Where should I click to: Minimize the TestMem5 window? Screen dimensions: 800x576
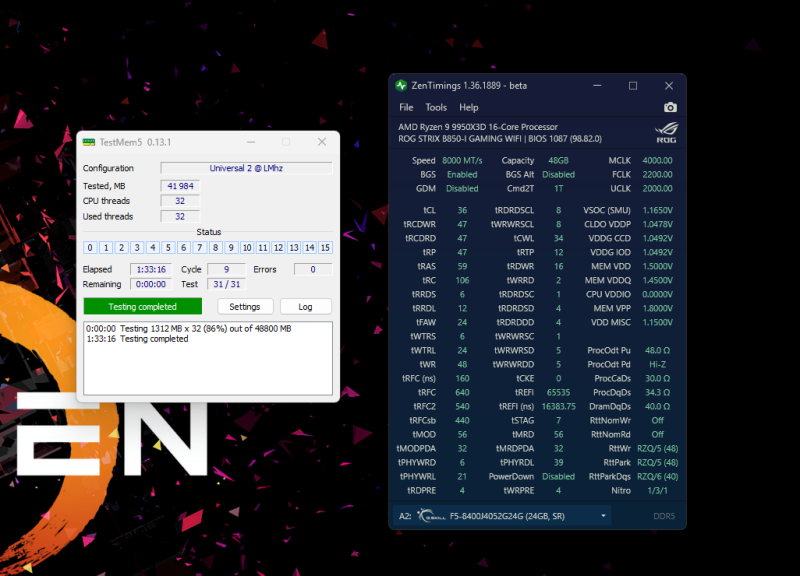[251, 142]
